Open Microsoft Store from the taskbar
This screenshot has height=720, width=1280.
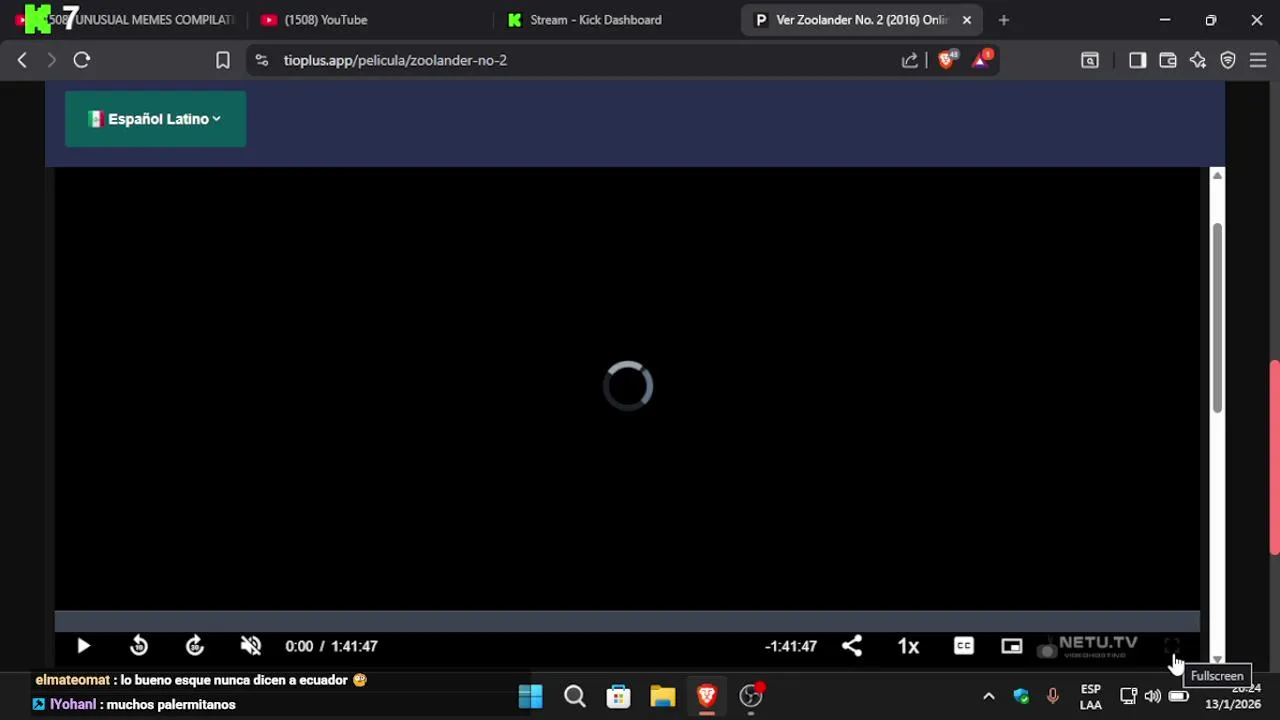click(618, 696)
